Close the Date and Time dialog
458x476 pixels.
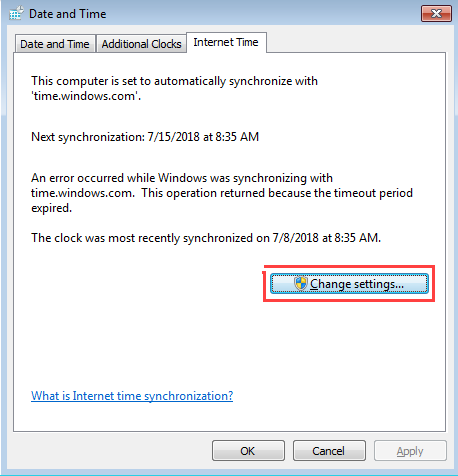[436, 14]
